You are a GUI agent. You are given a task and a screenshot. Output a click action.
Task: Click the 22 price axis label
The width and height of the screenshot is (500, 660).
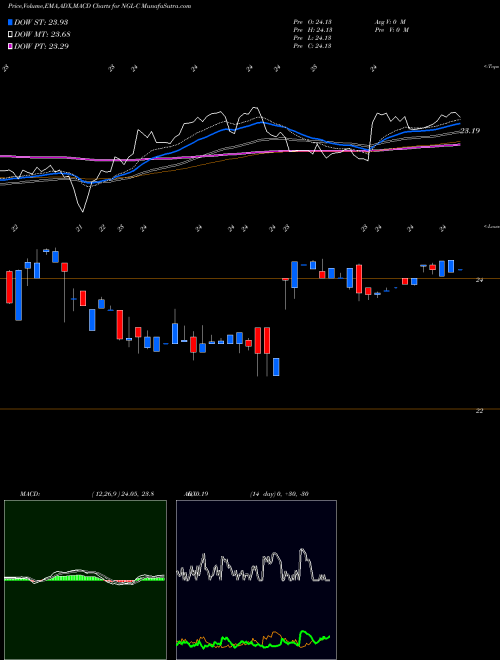479,411
